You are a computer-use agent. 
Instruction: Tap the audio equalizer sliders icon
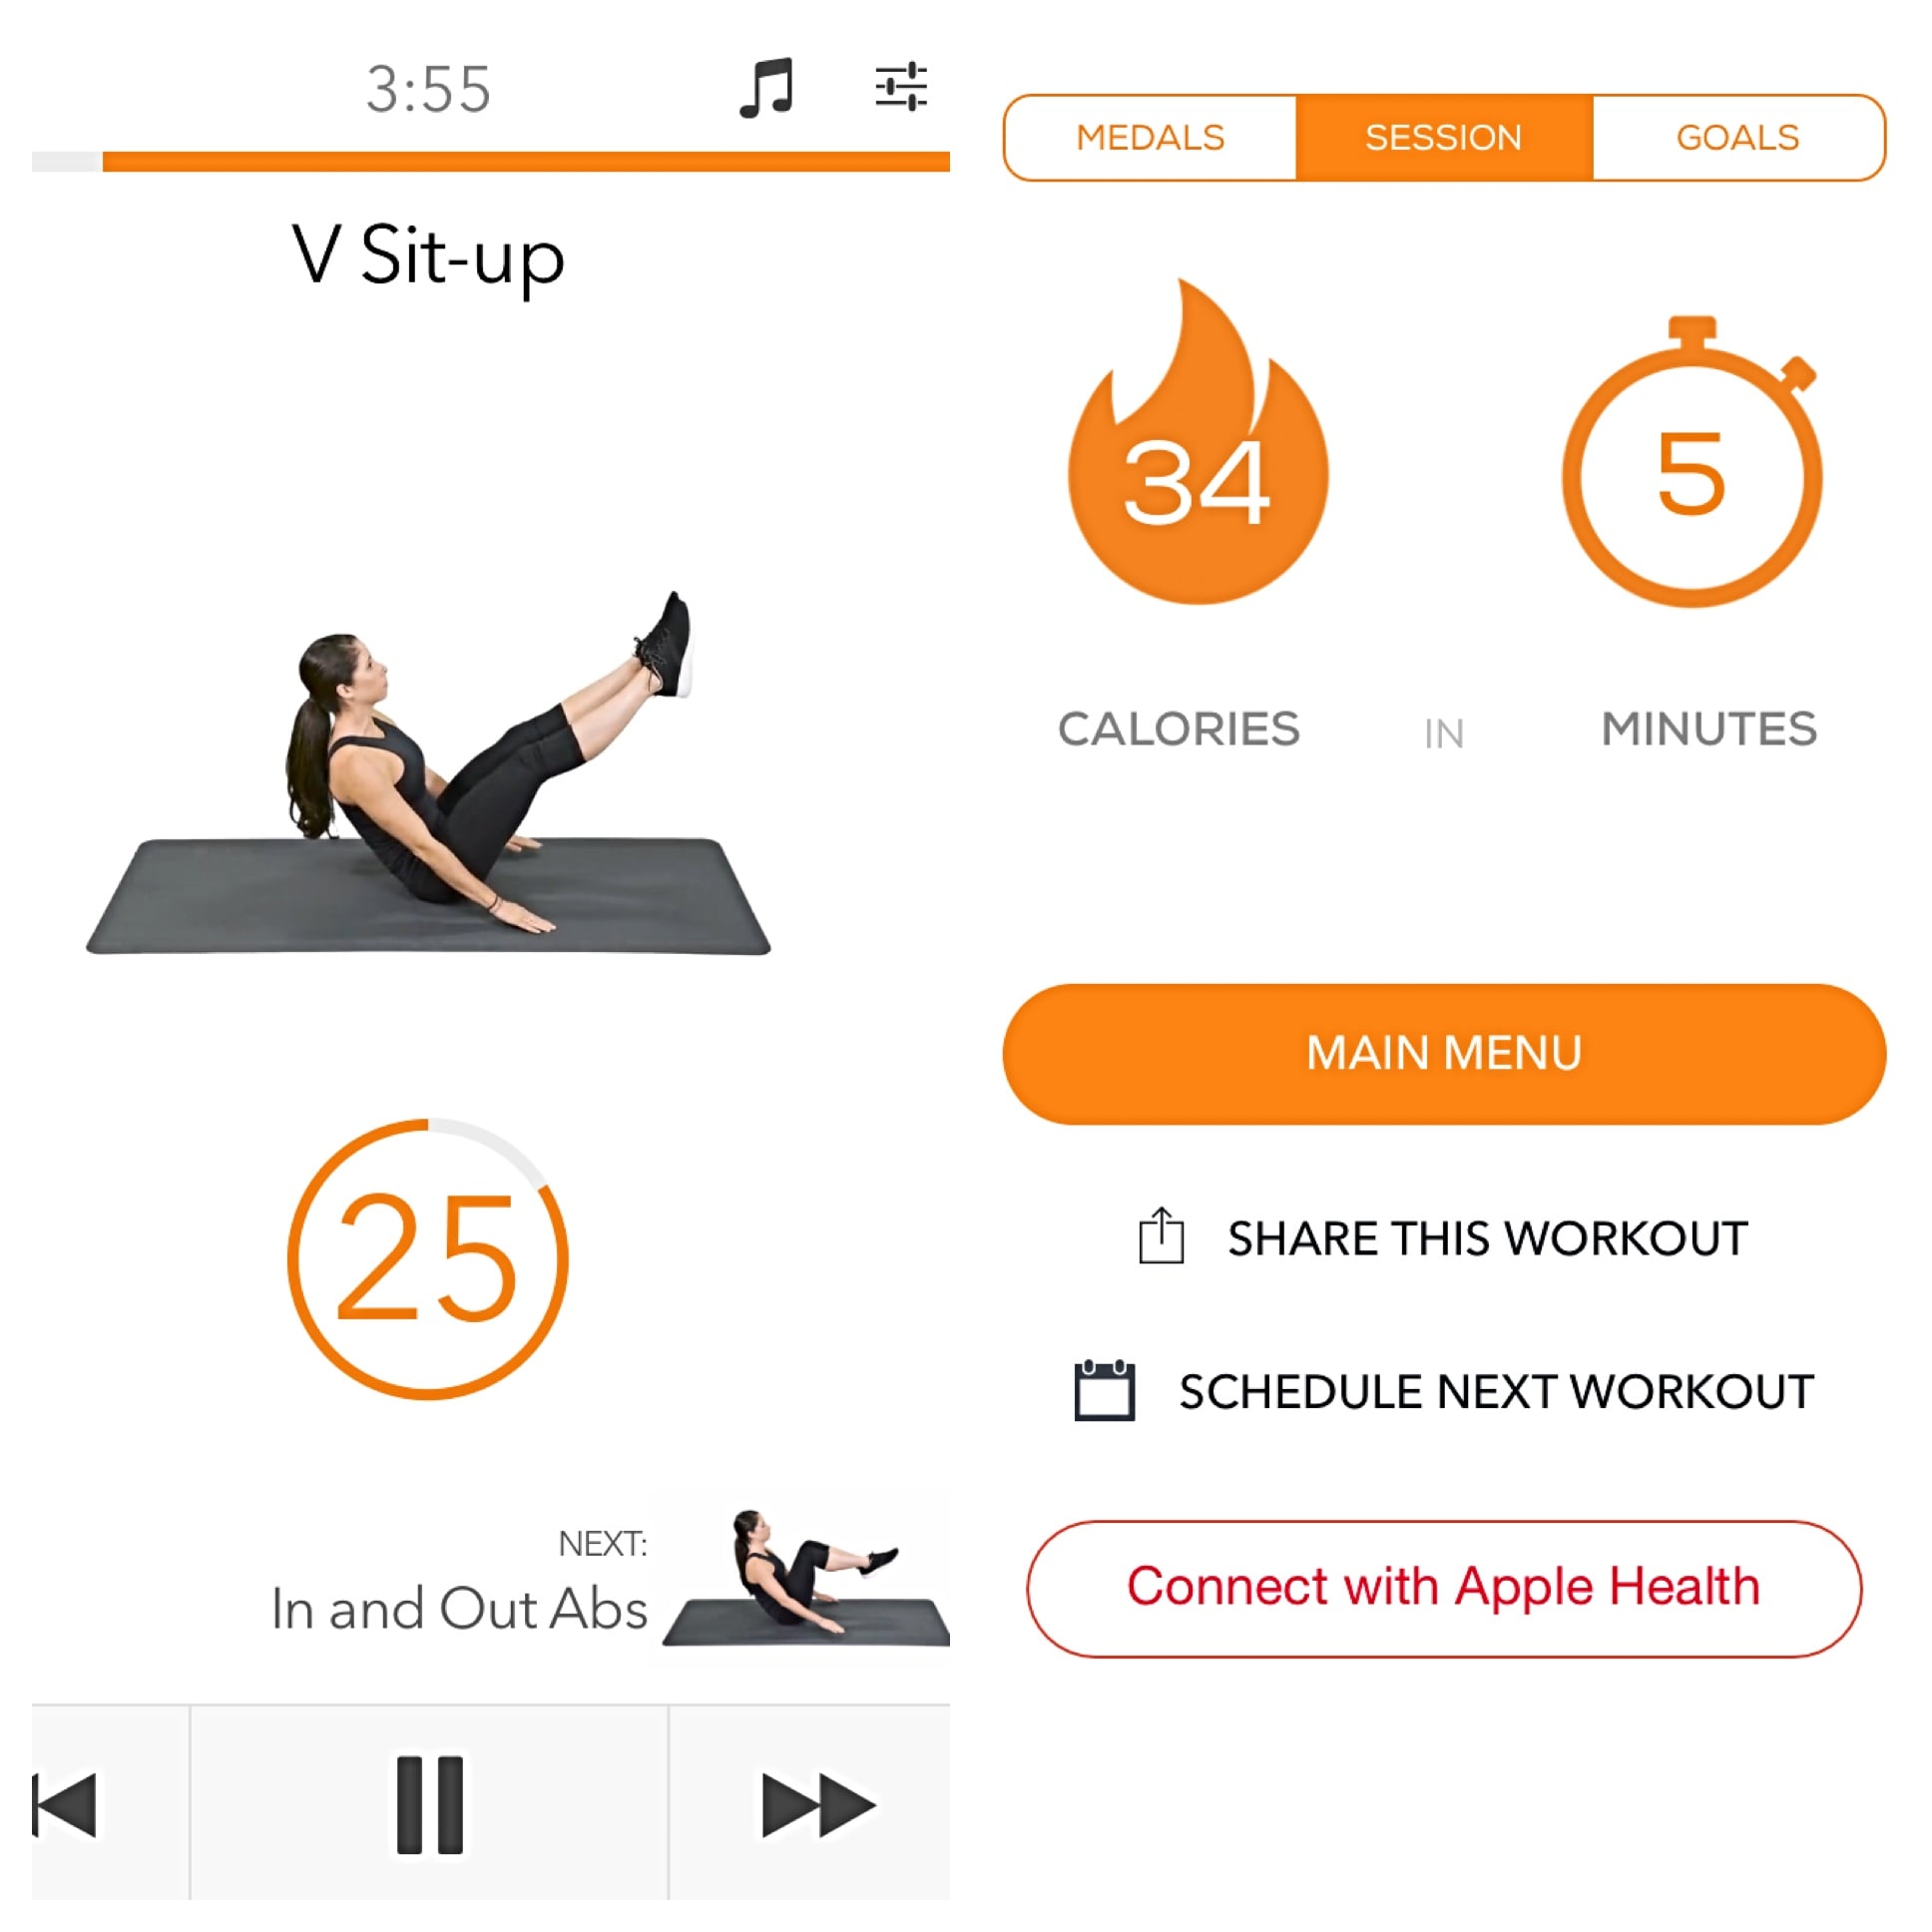coord(902,85)
